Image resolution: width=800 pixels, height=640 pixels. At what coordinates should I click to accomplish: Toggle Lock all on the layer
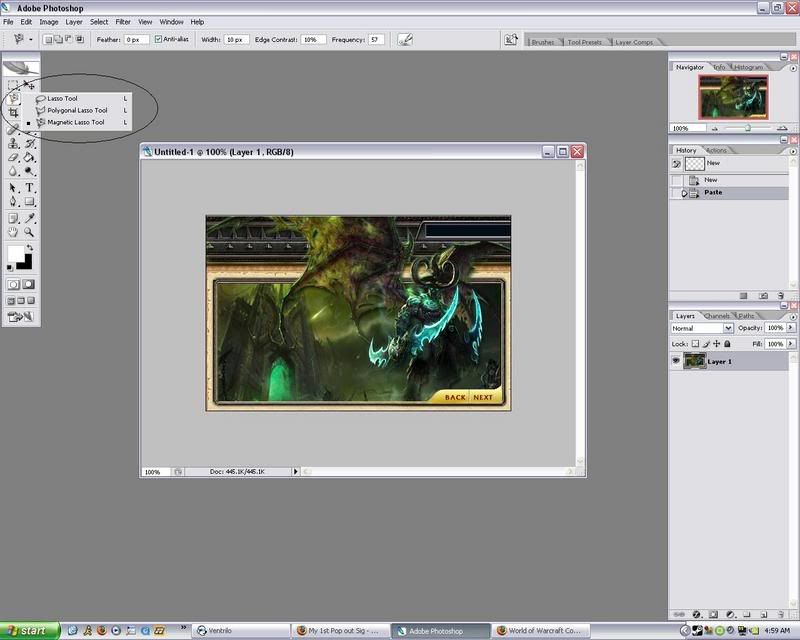point(728,344)
